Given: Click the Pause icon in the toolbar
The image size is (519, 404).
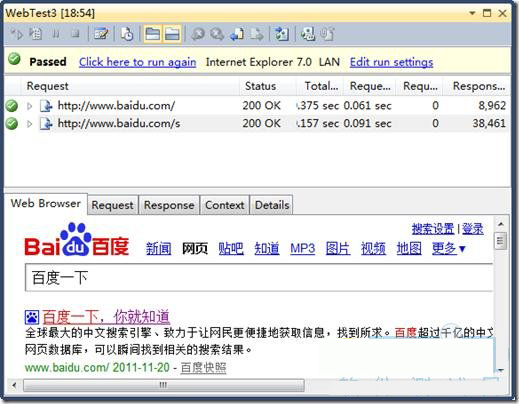Looking at the screenshot, I should click(x=56, y=34).
